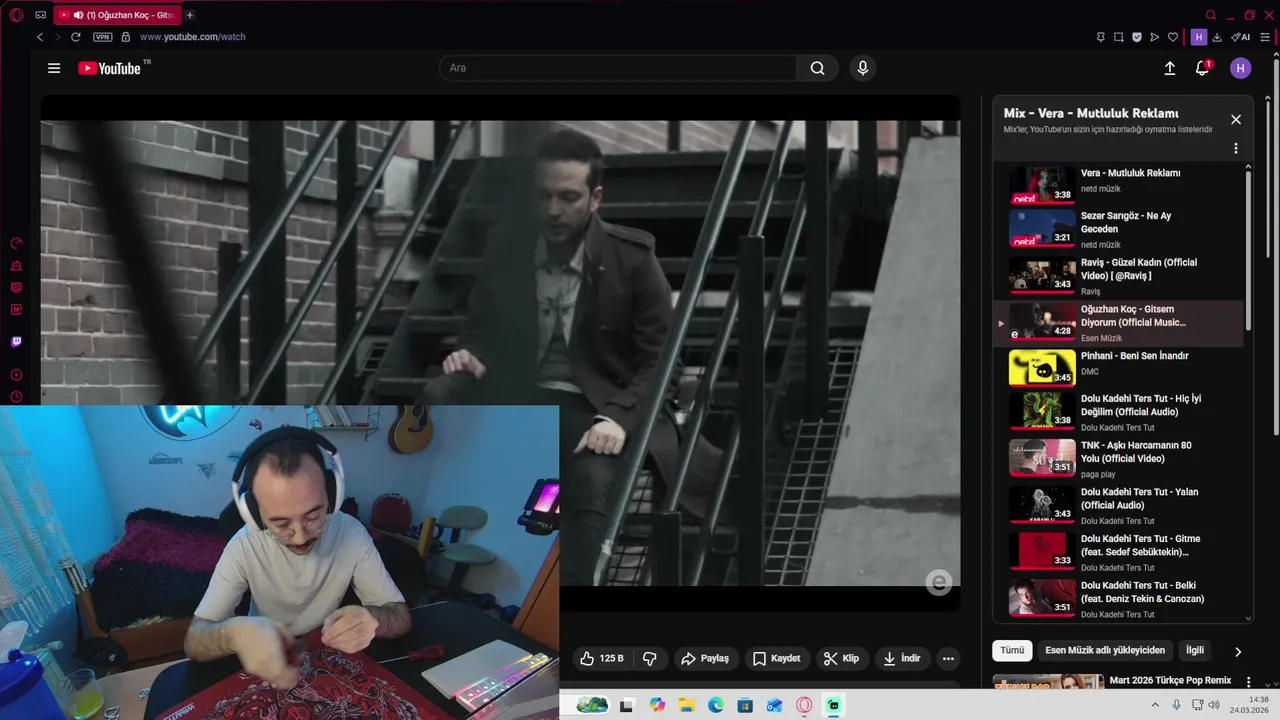
Task: Open more video actions ellipsis
Action: [x=948, y=658]
